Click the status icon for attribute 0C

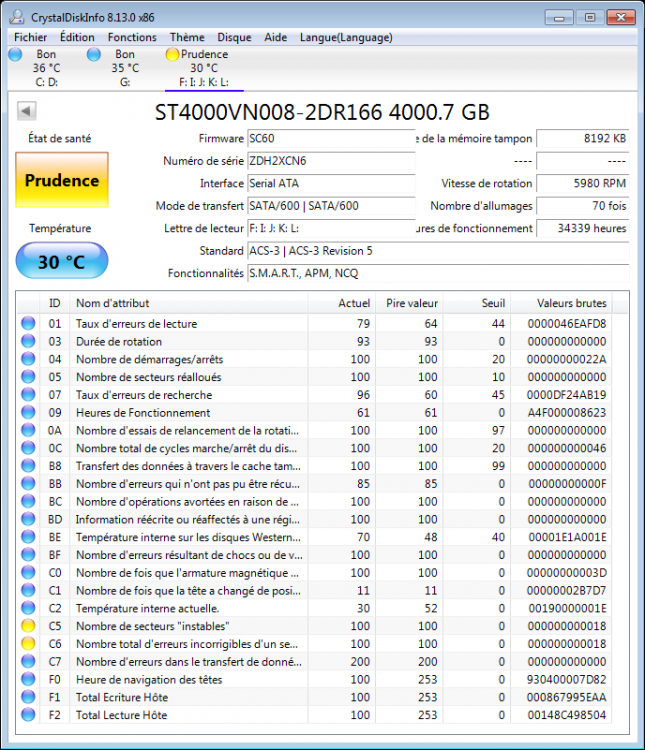(28, 448)
